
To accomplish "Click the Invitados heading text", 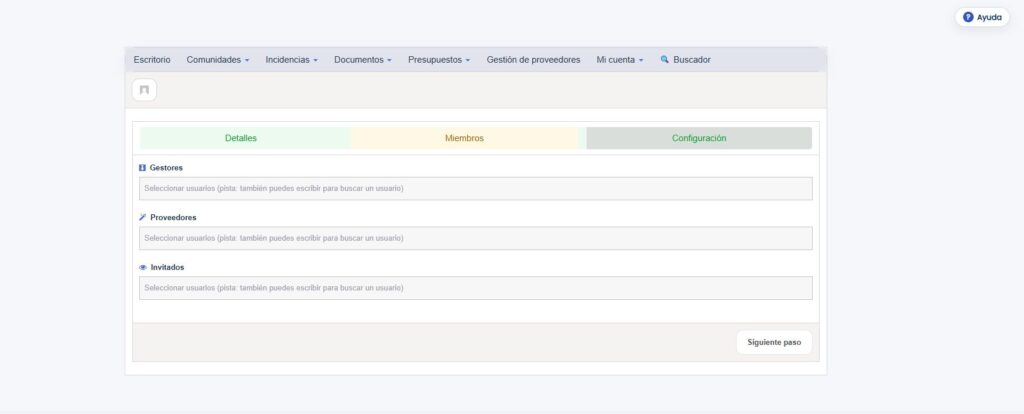I will 167,268.
